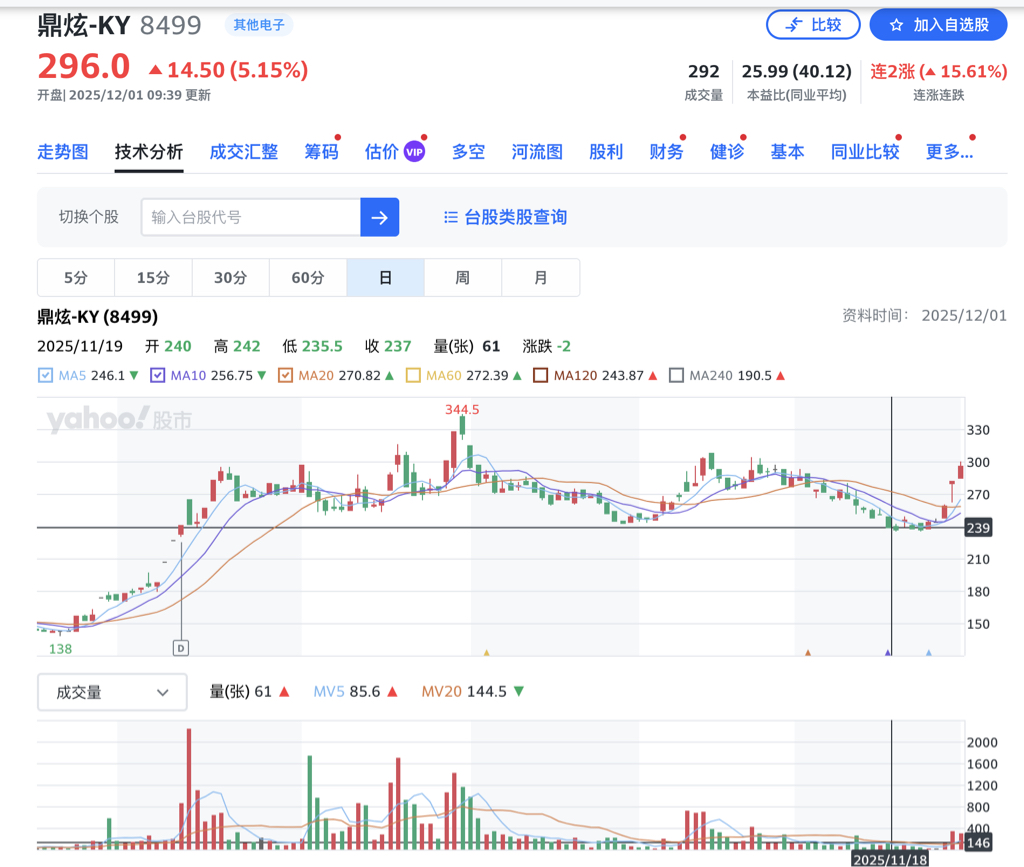Click the yellow triangle event marker below chart

click(x=487, y=653)
